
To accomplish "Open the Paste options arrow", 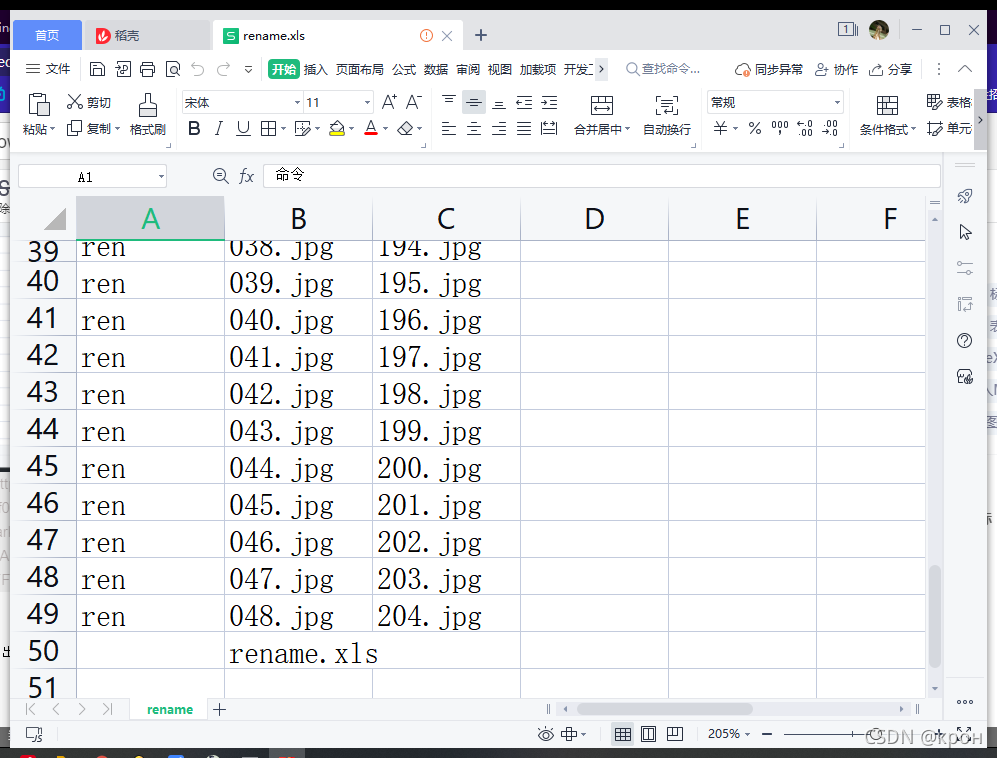I will coord(52,129).
